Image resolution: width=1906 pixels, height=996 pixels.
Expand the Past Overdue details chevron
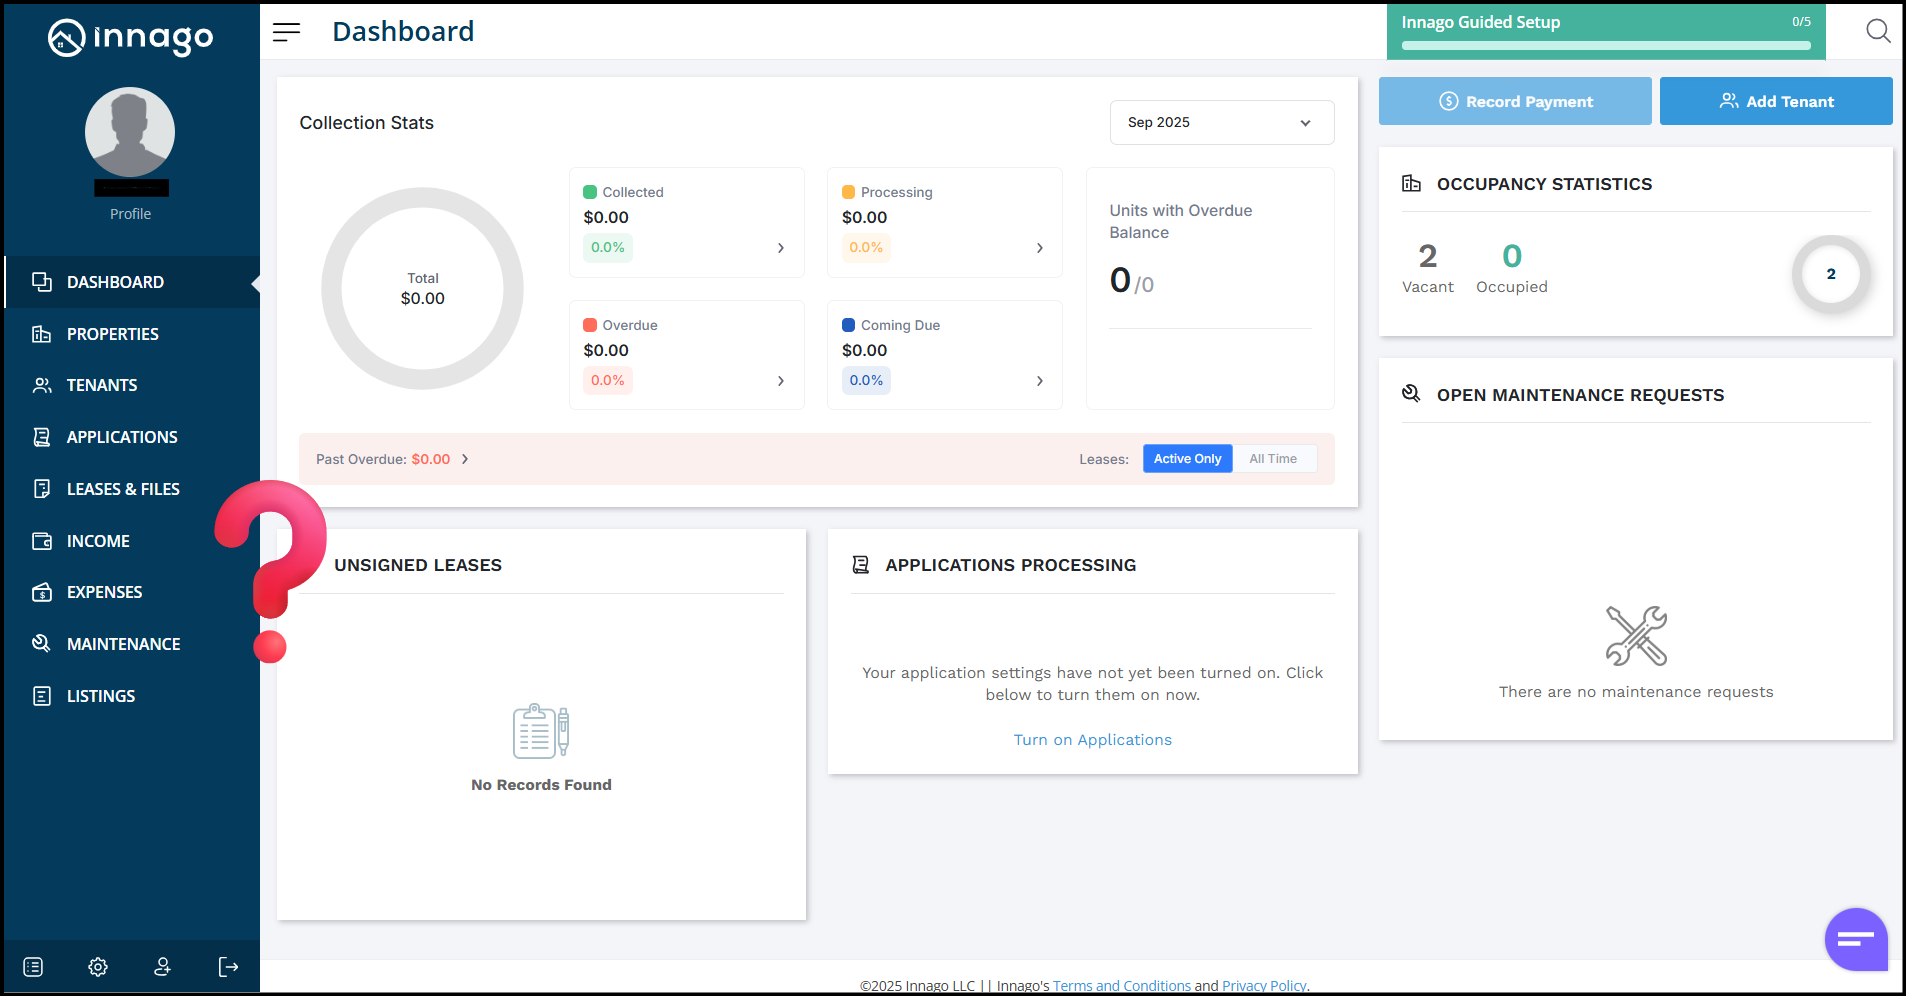coord(465,459)
